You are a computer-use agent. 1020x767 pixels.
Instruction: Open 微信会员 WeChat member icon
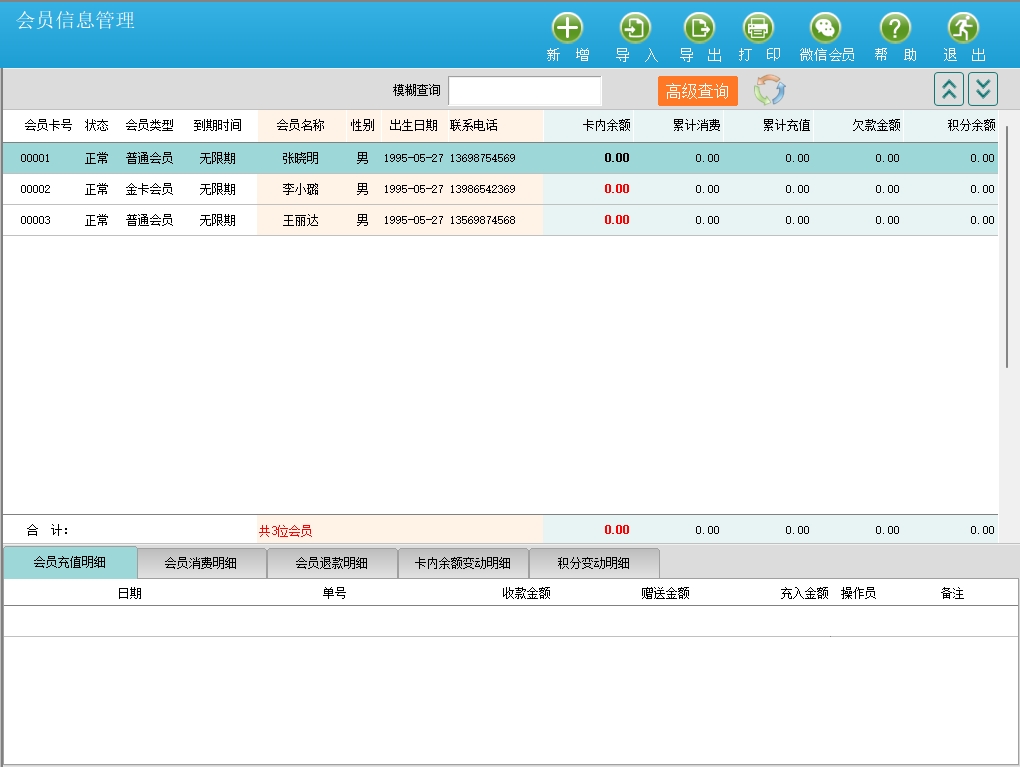(825, 29)
